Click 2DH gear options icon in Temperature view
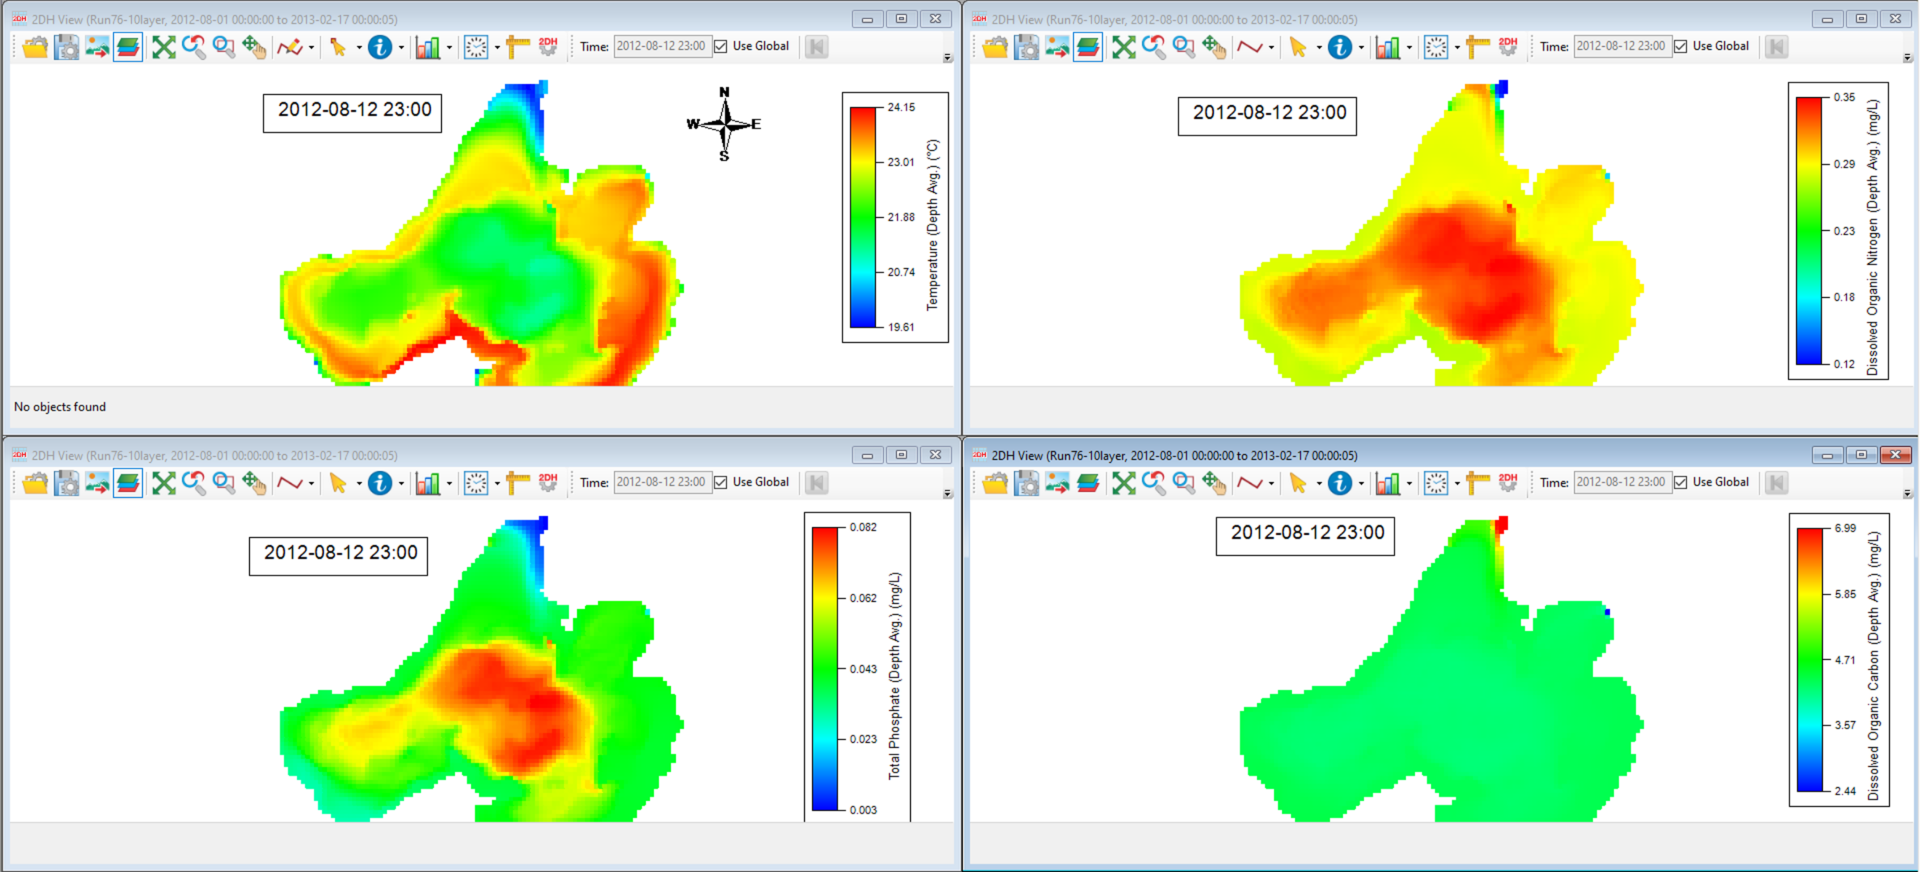Image resolution: width=1920 pixels, height=872 pixels. [548, 47]
